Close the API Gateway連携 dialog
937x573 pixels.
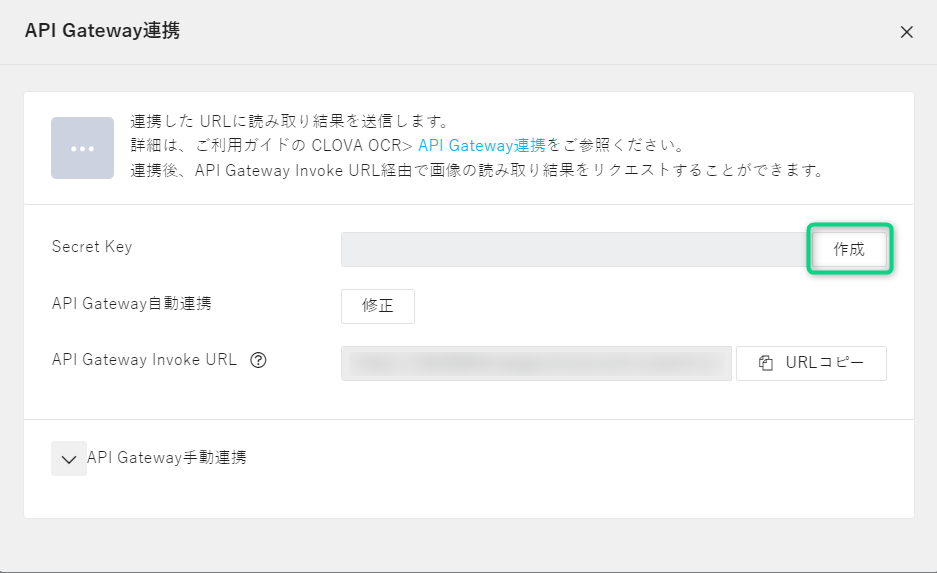906,32
